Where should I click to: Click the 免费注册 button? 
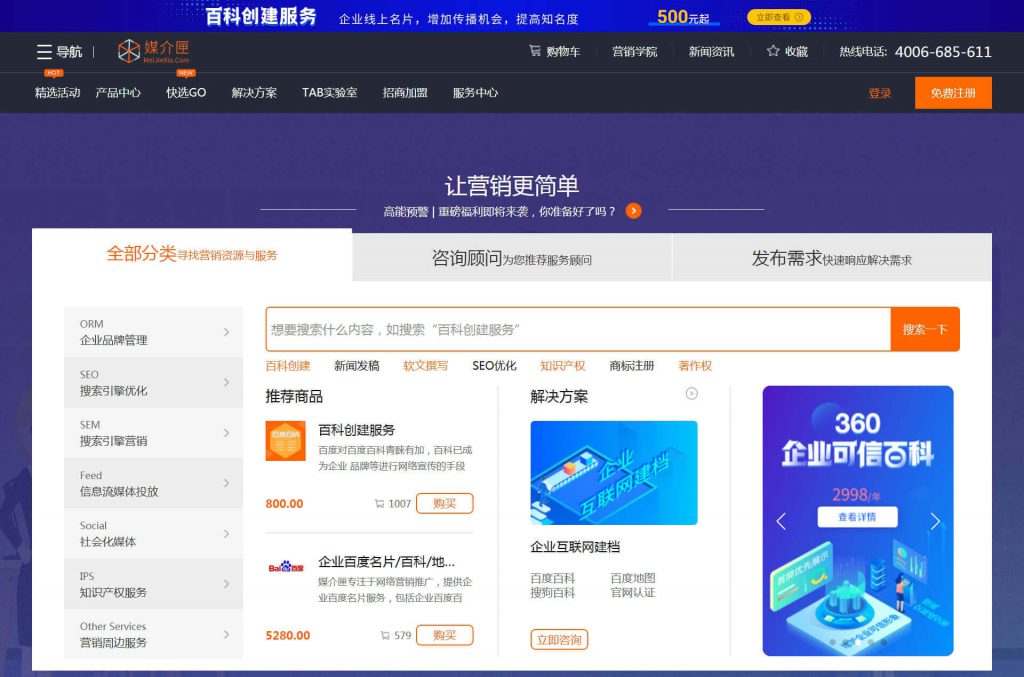[x=952, y=93]
